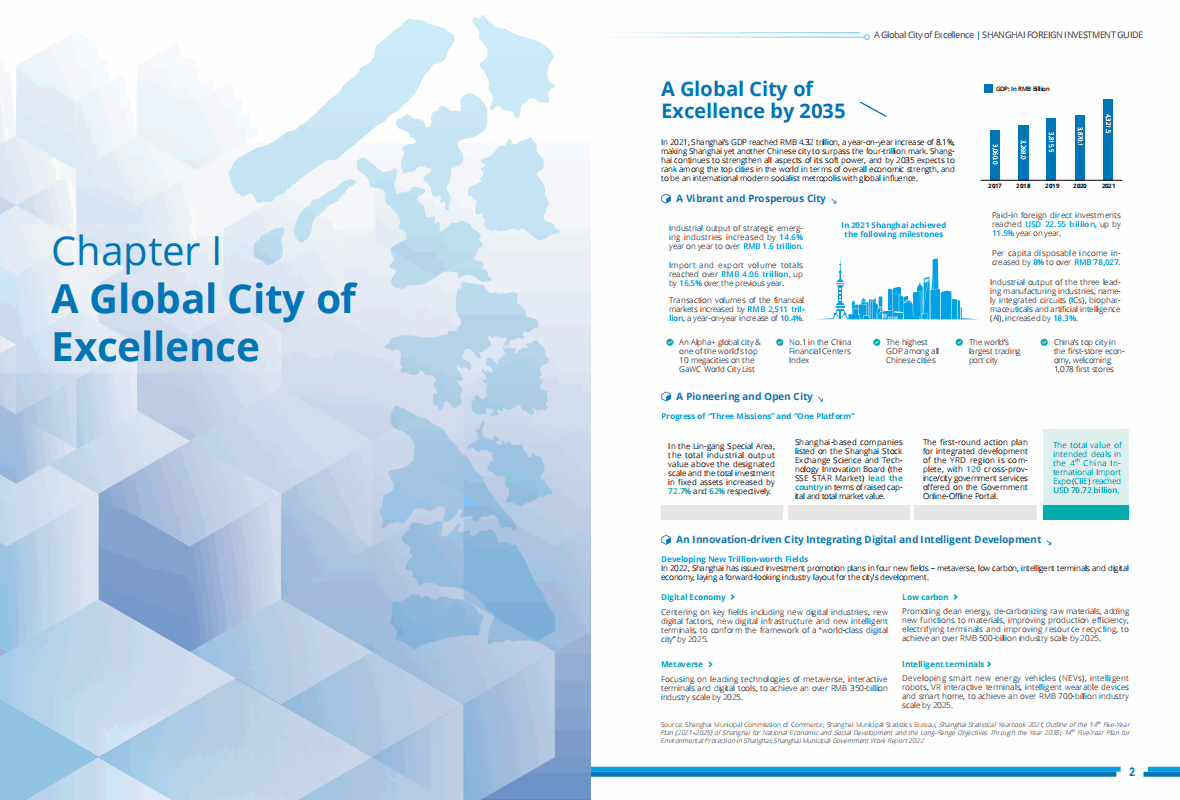
Task: Click the check icon beside "The world's largest trading port city"
Action: click(960, 342)
